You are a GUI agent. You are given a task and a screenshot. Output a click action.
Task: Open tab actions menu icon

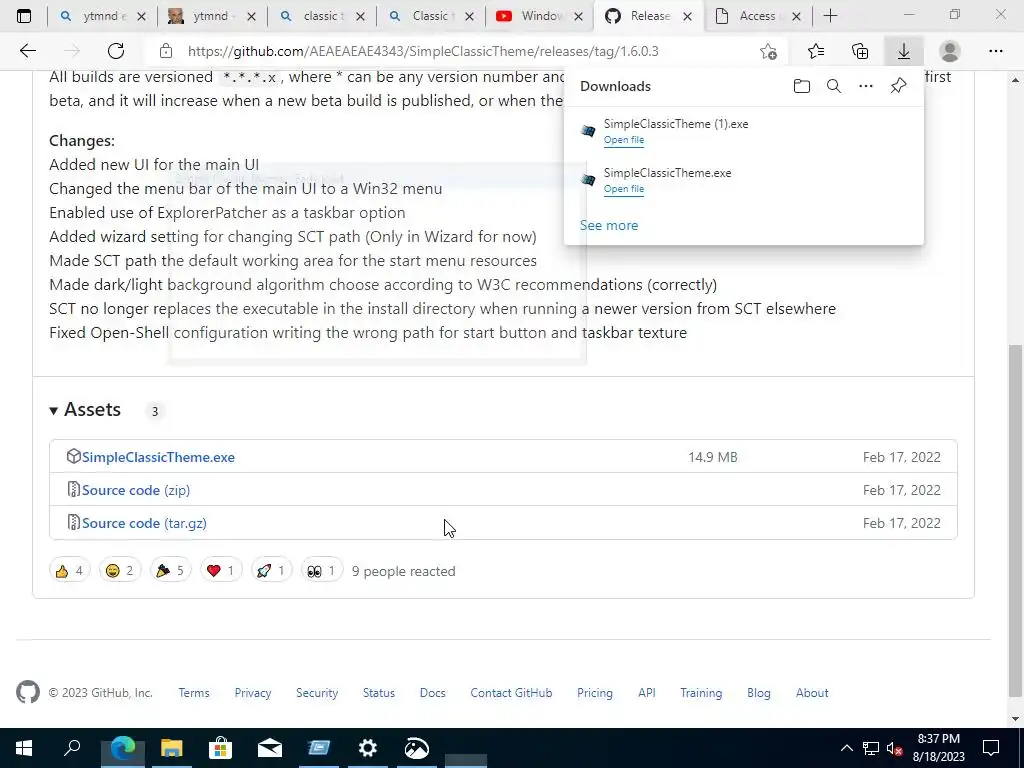coord(24,16)
